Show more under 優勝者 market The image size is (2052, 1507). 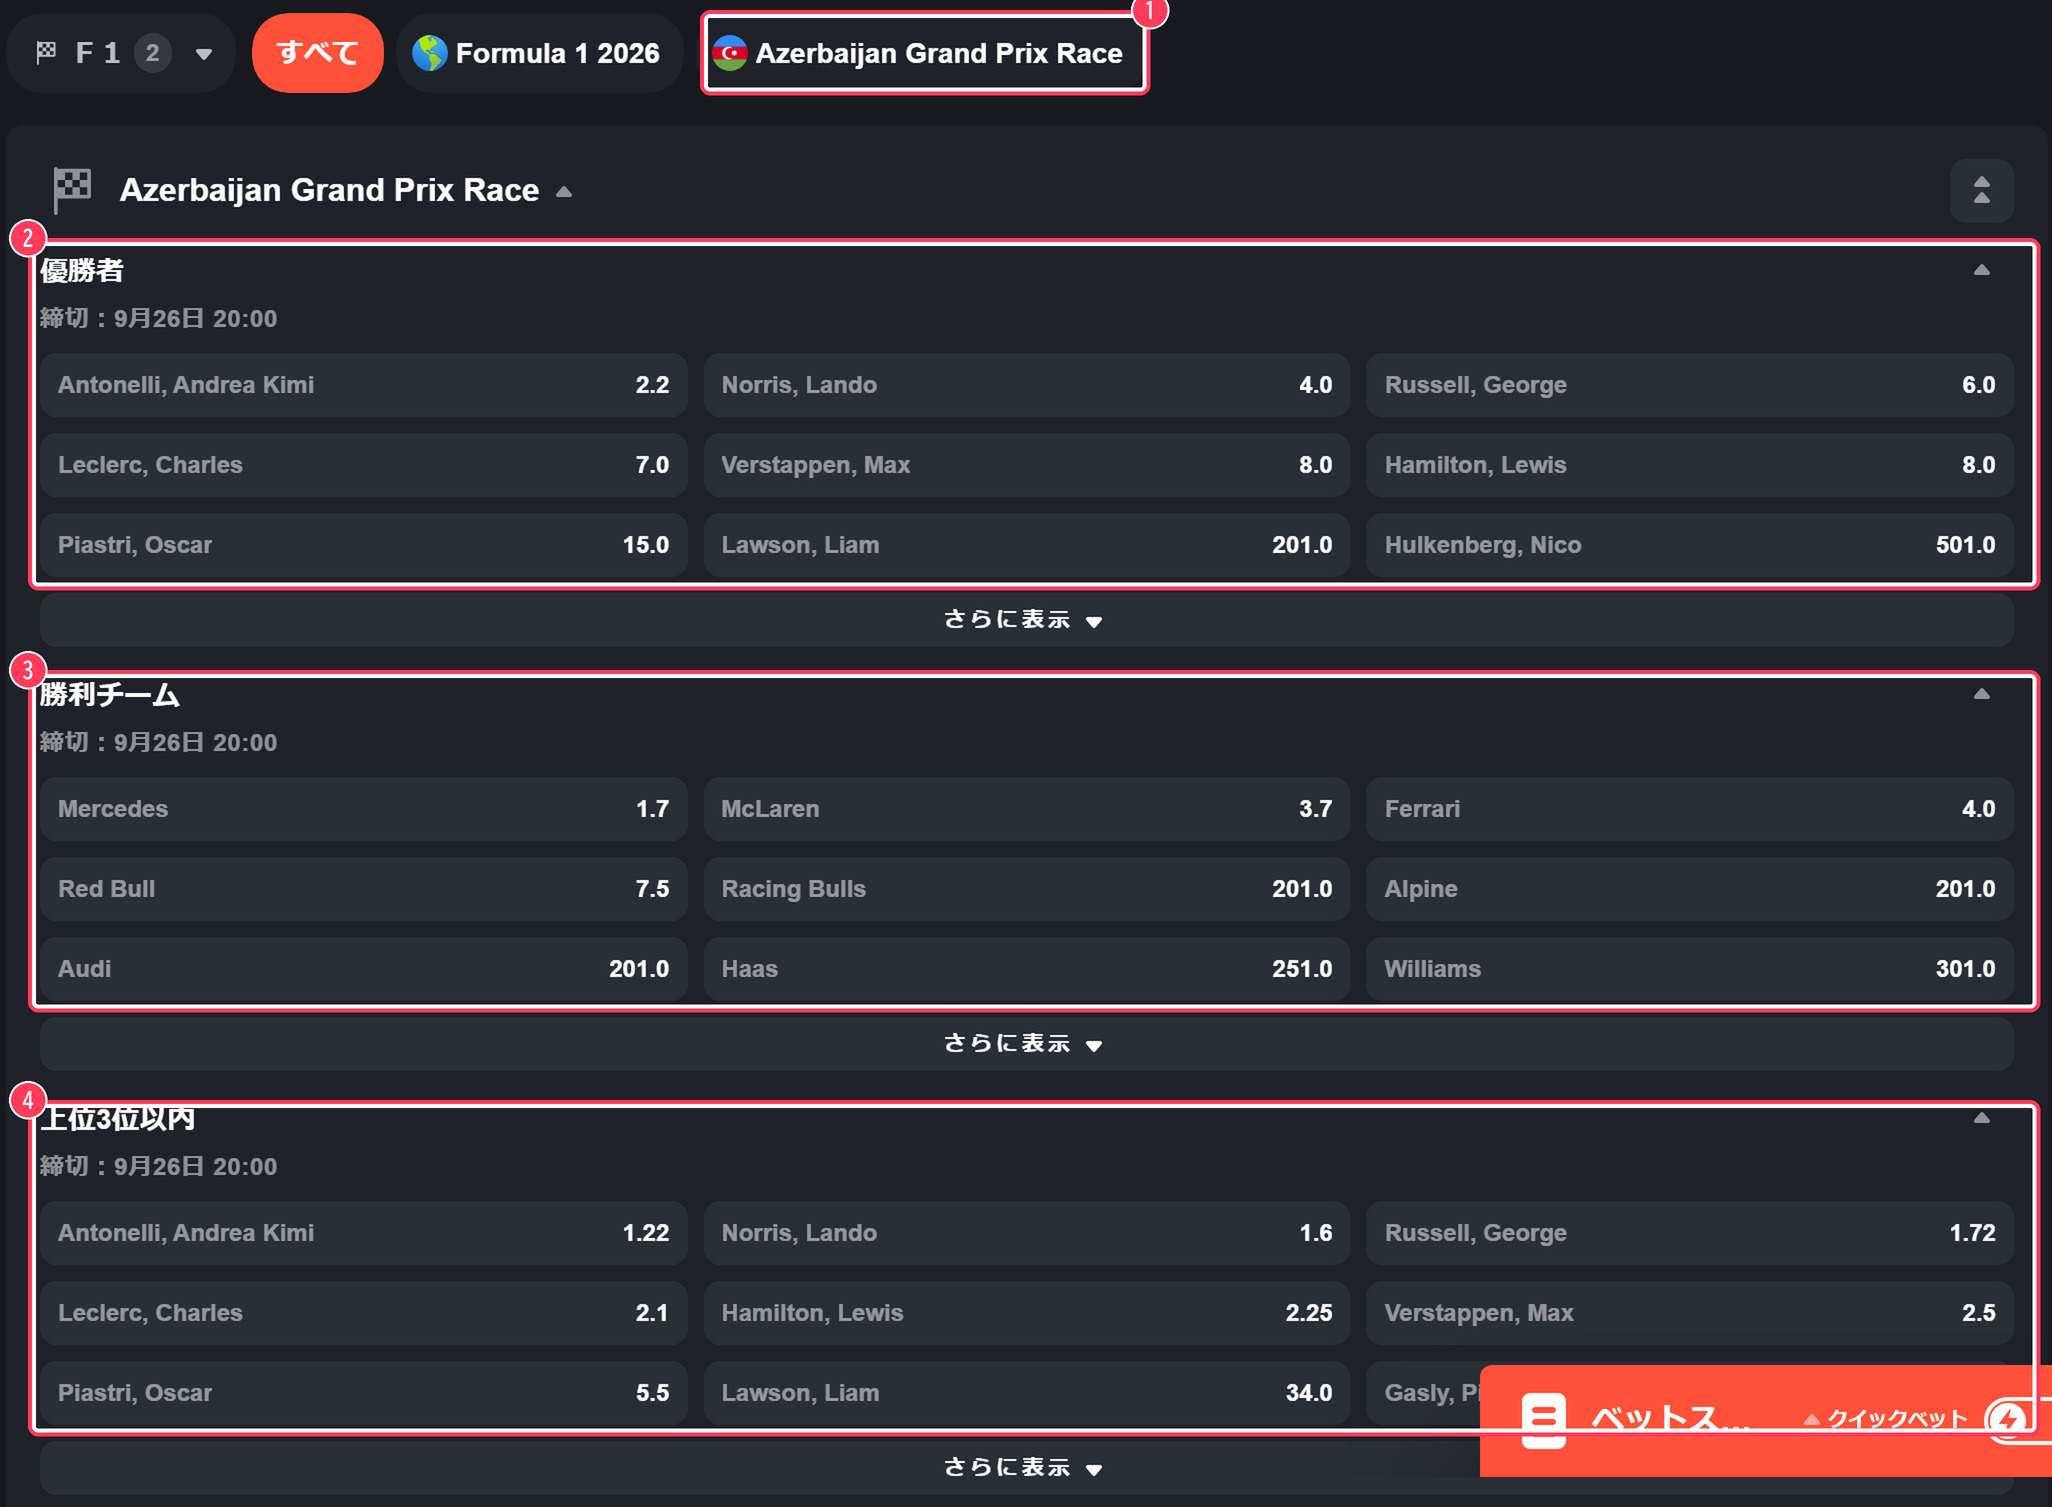click(x=1026, y=620)
